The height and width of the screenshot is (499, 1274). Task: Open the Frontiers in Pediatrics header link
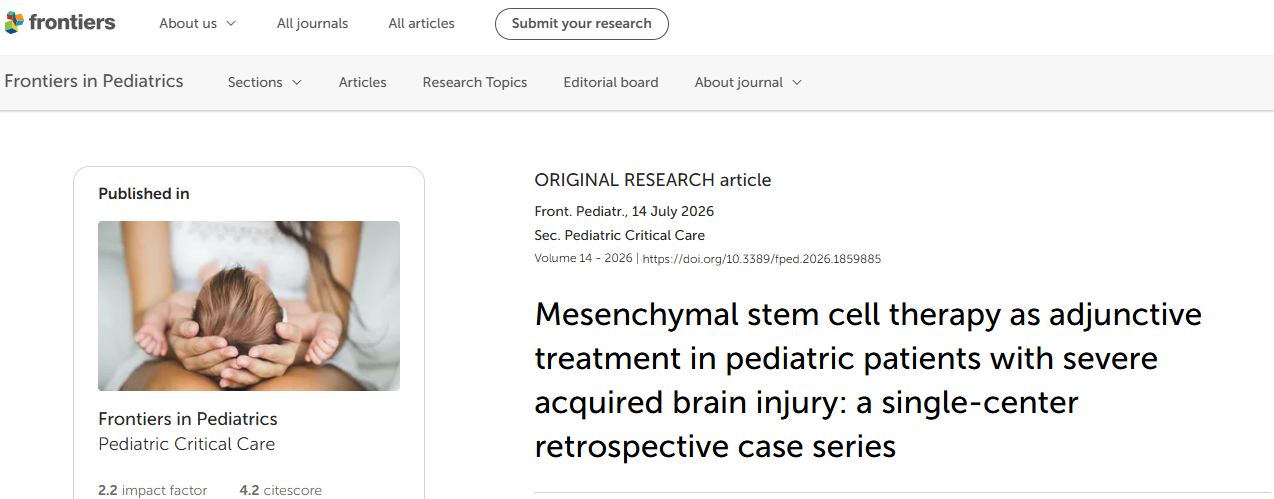[x=94, y=82]
